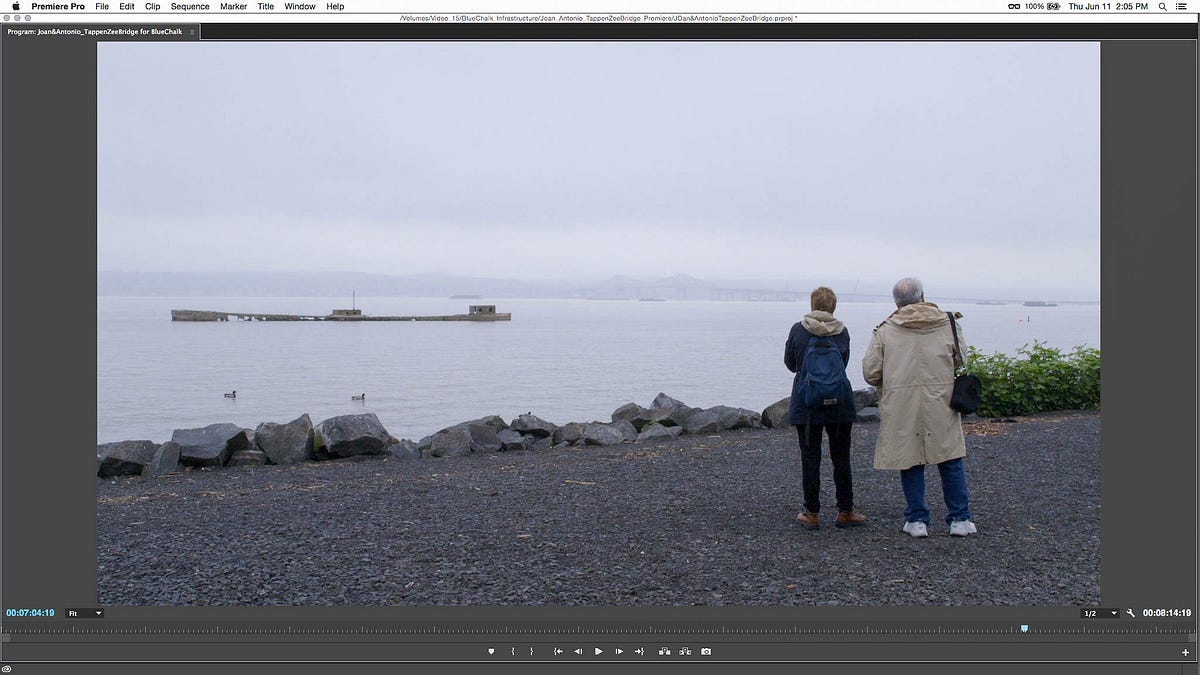Click the glasses icon in the menu bar
This screenshot has width=1200, height=675.
[1014, 6]
